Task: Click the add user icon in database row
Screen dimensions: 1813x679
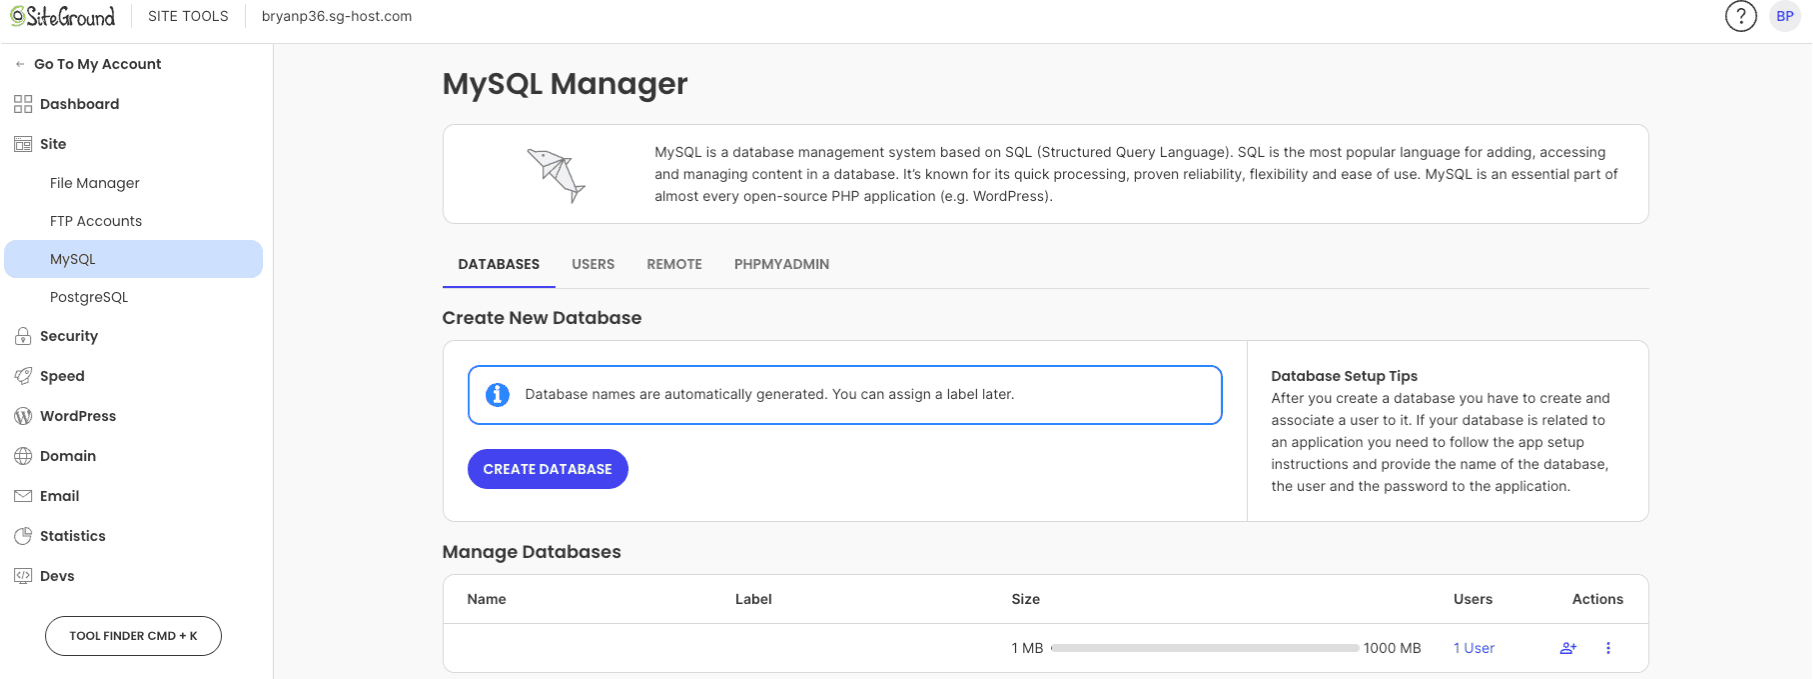Action: click(x=1568, y=648)
